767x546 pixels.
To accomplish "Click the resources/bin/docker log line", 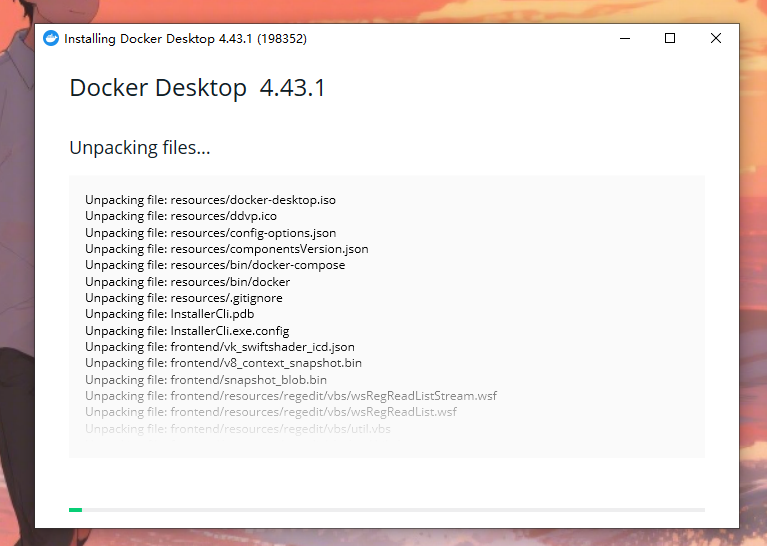I will pos(187,282).
